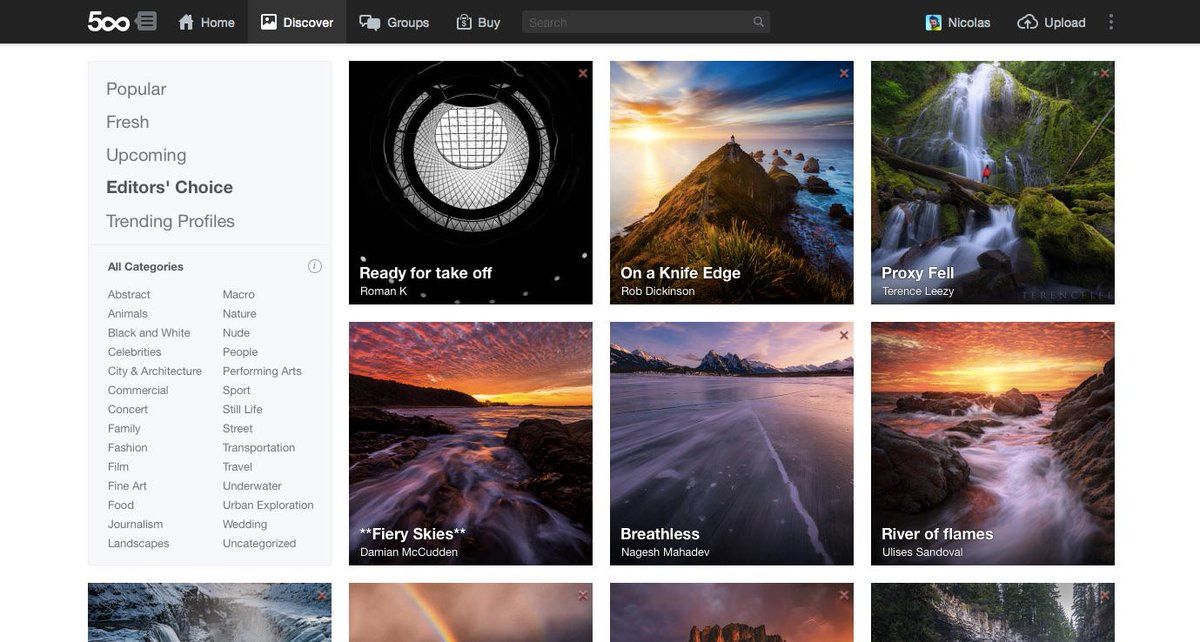Open the menu icon beside the logo

pyautogui.click(x=146, y=21)
